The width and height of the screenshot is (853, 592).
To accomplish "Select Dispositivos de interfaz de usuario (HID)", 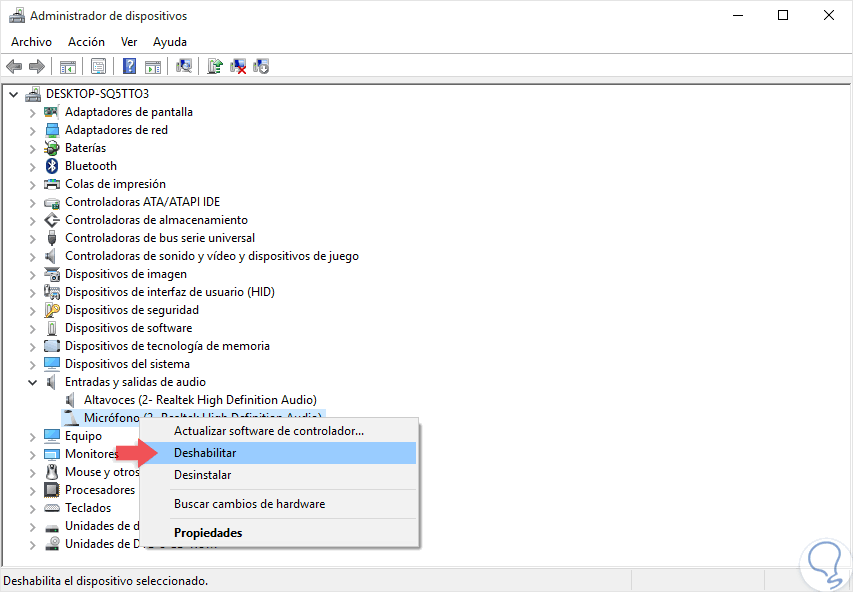I will tap(170, 292).
